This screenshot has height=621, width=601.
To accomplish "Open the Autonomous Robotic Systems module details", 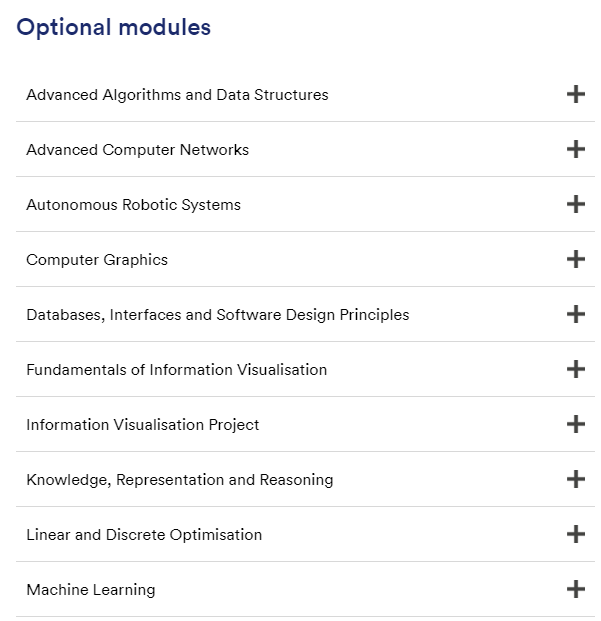I will pos(133,205).
